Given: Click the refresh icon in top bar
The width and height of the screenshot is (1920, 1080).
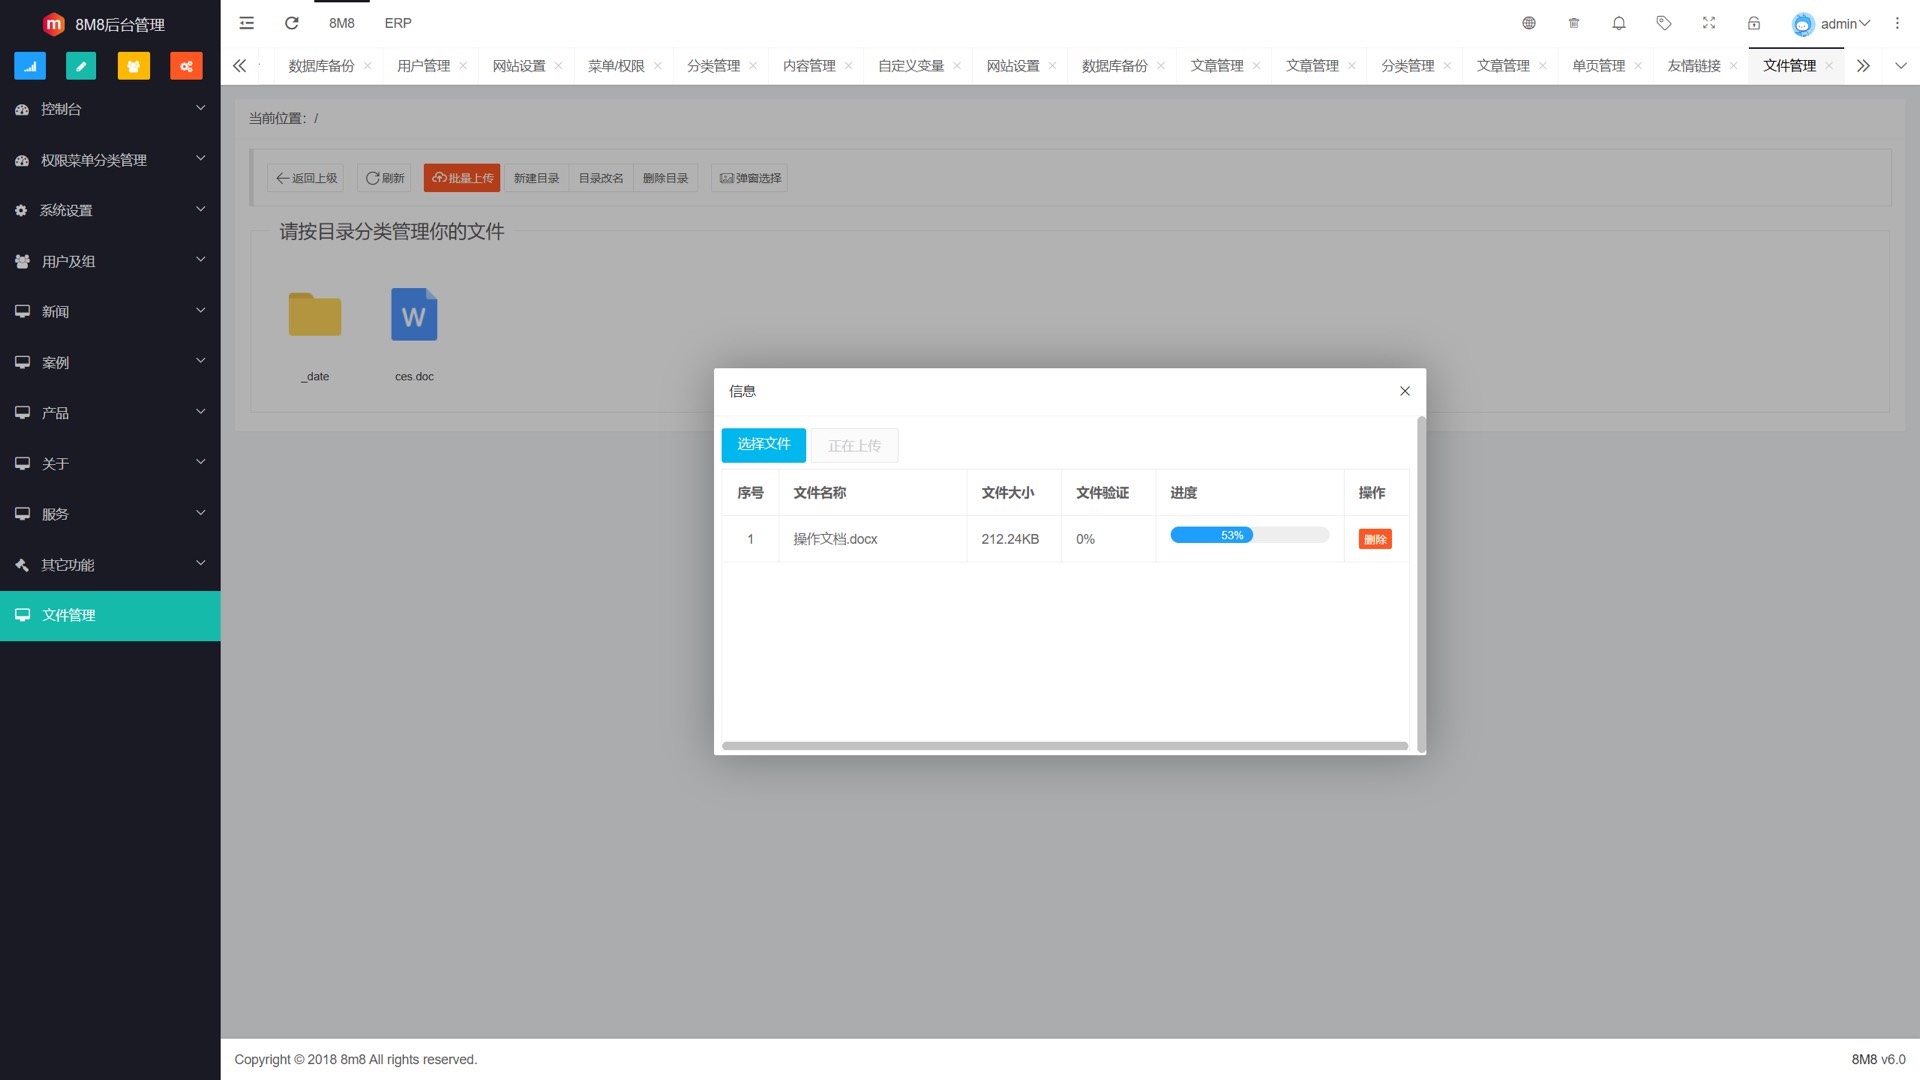Looking at the screenshot, I should [292, 23].
